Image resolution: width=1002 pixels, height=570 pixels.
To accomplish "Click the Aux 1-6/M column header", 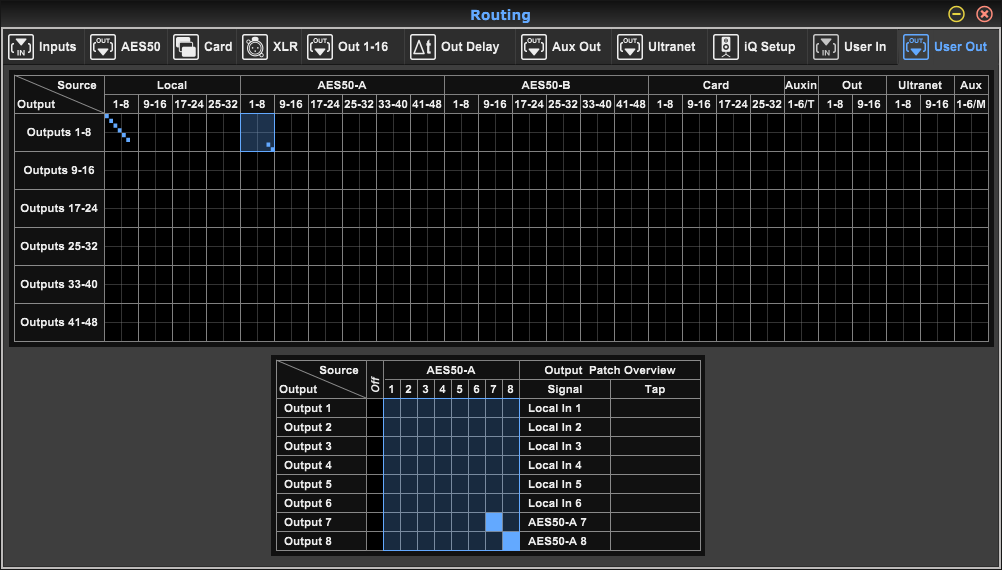I will (x=971, y=104).
